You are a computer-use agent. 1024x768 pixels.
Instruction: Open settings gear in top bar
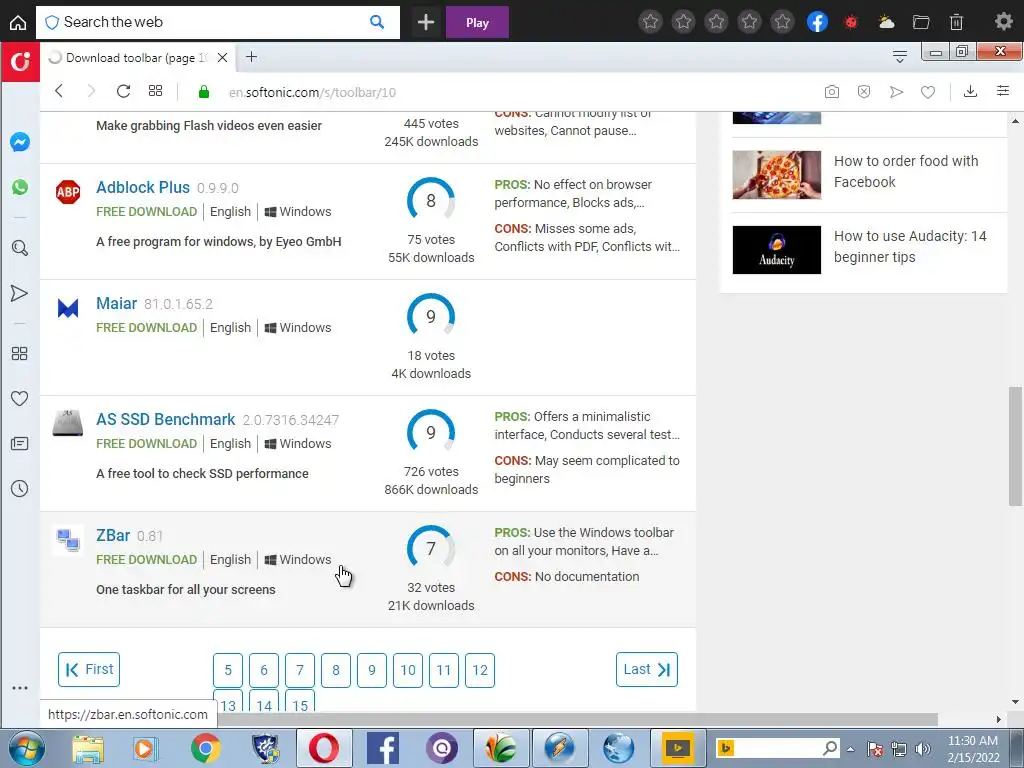tap(1004, 22)
